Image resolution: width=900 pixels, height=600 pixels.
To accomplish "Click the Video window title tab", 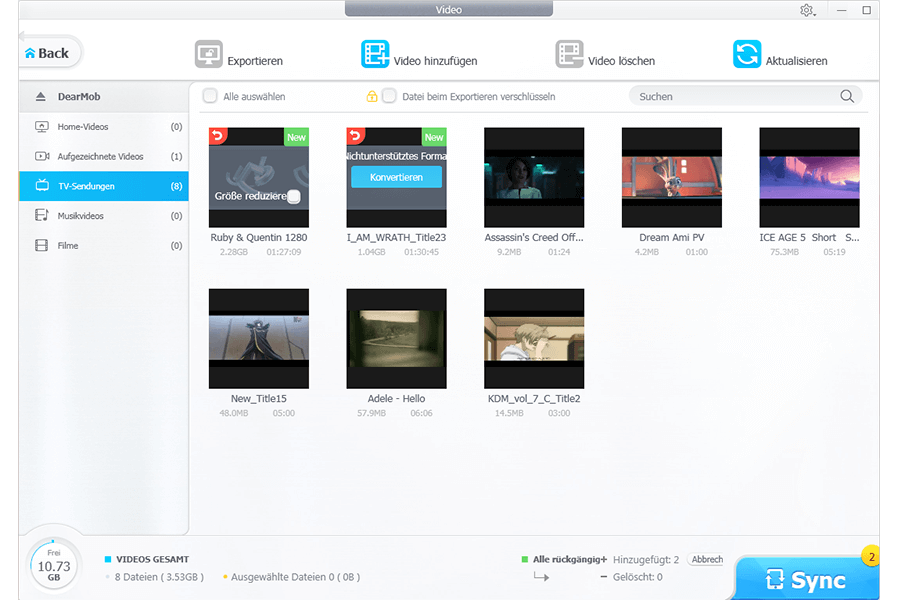I will coord(449,9).
